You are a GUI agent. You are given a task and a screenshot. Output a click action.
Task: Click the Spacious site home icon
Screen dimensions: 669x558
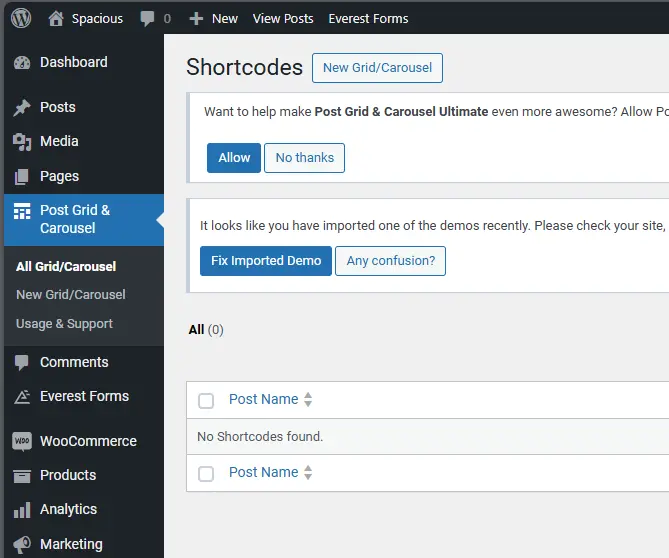(56, 18)
